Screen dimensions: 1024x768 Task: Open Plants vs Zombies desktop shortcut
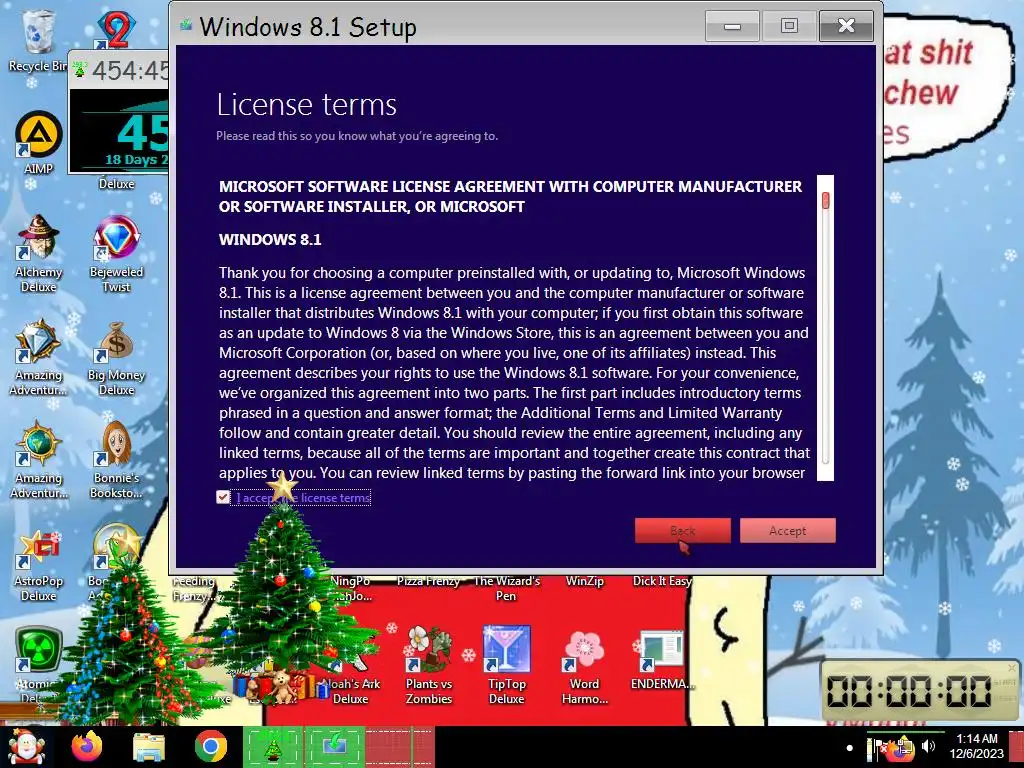(x=428, y=665)
